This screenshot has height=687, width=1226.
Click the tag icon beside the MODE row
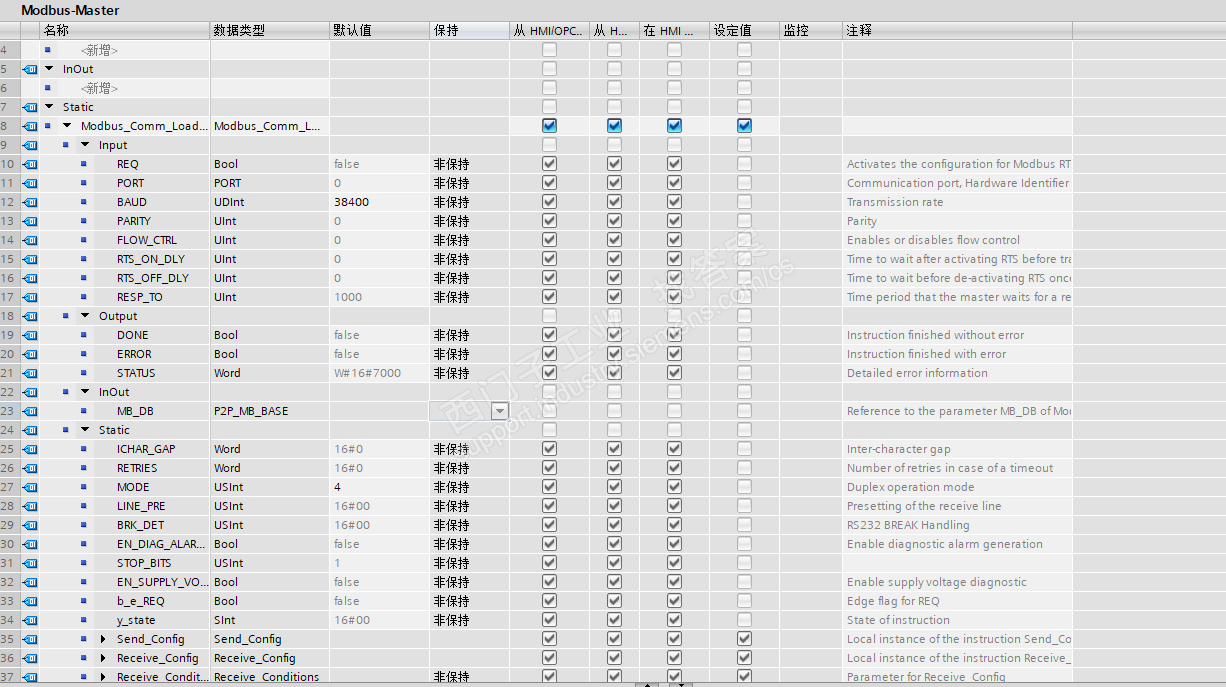(x=30, y=487)
